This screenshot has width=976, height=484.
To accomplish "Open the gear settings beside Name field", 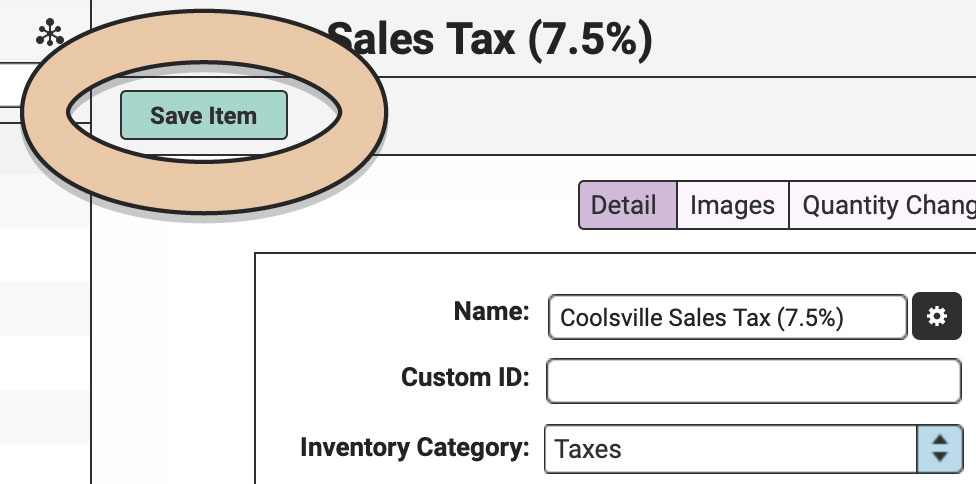I will (937, 317).
